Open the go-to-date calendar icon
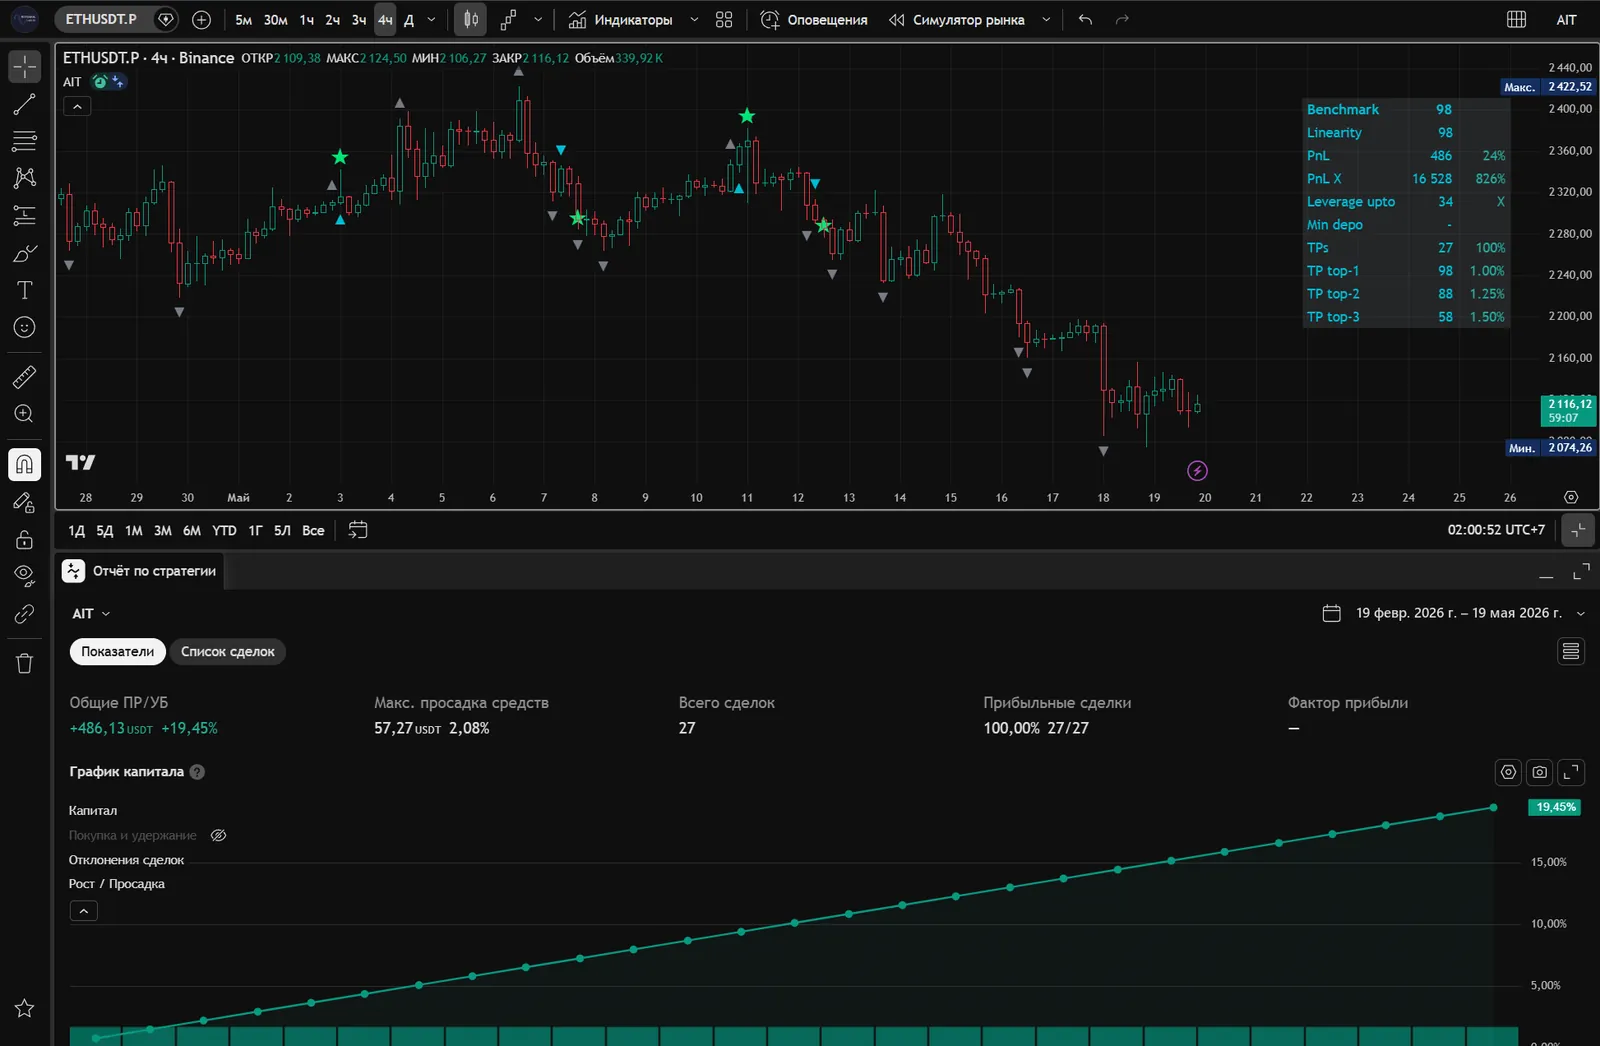Image resolution: width=1600 pixels, height=1046 pixels. coord(358,530)
